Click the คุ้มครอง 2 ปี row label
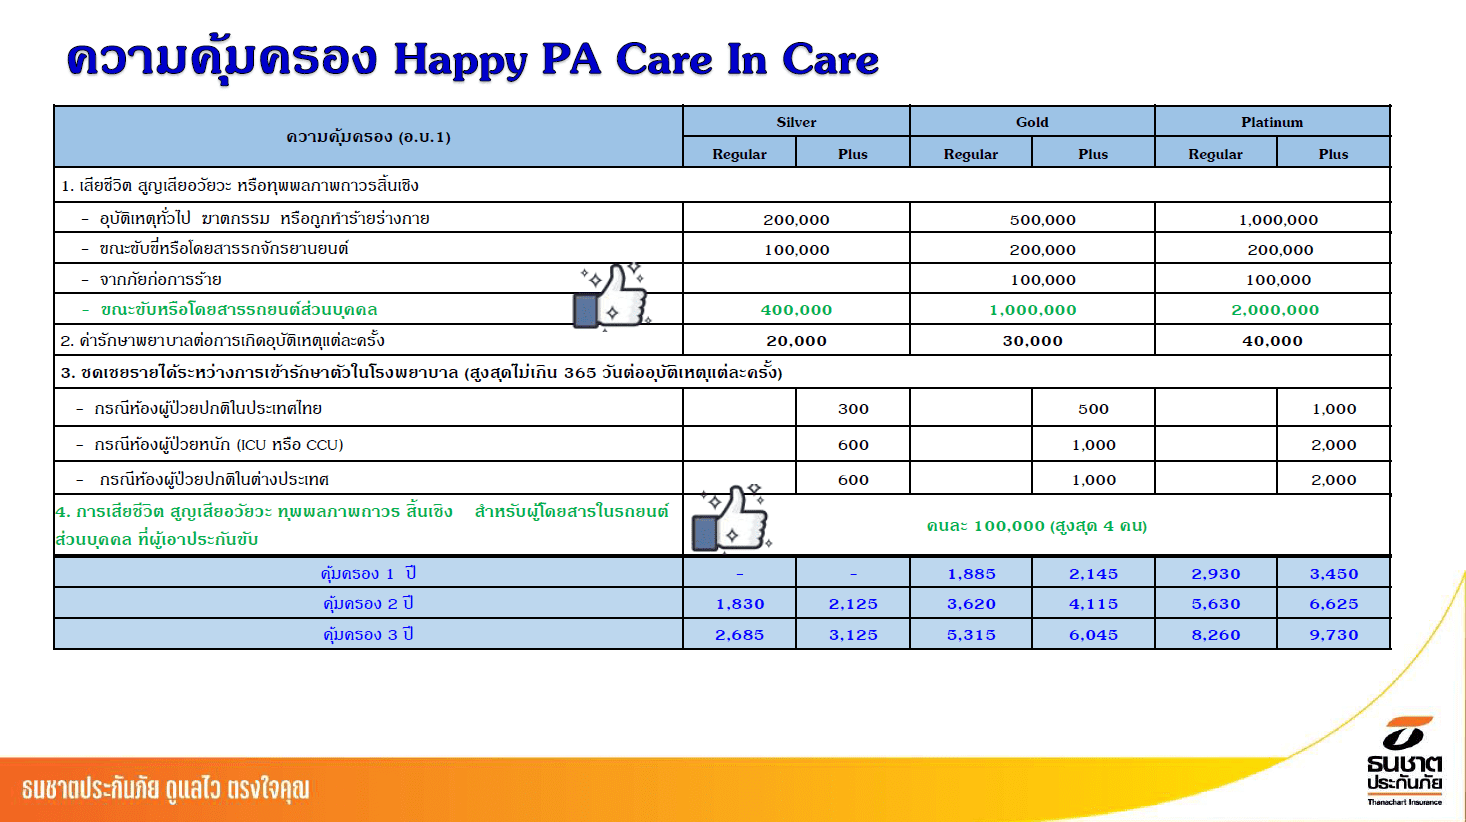Image resolution: width=1466 pixels, height=822 pixels. click(368, 604)
